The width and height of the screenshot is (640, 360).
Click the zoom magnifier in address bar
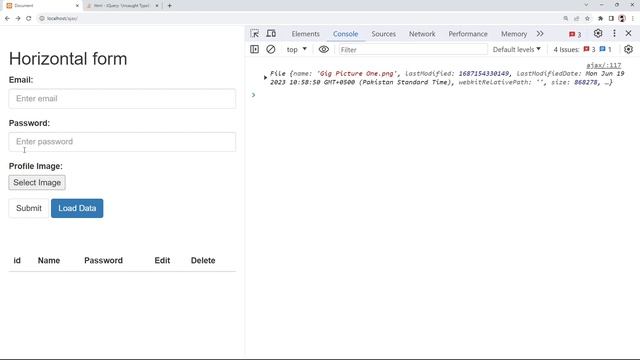(566, 18)
